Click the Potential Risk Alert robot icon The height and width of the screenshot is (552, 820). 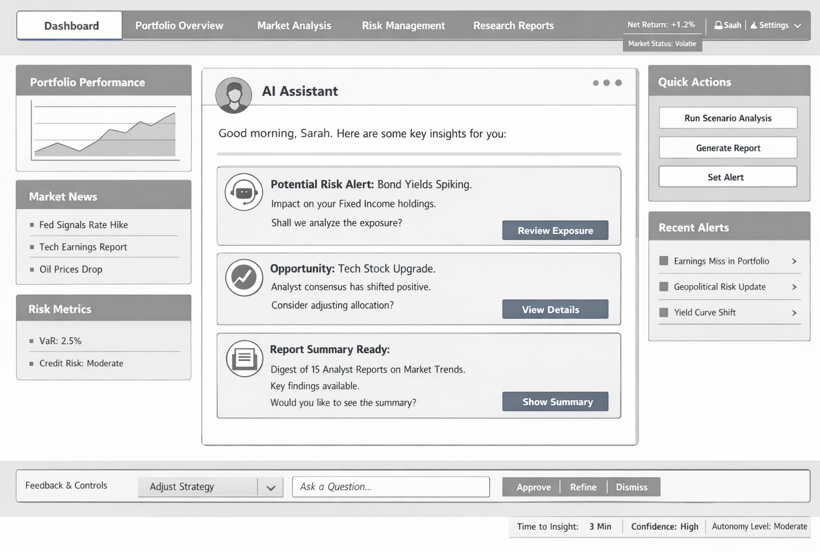click(x=243, y=192)
